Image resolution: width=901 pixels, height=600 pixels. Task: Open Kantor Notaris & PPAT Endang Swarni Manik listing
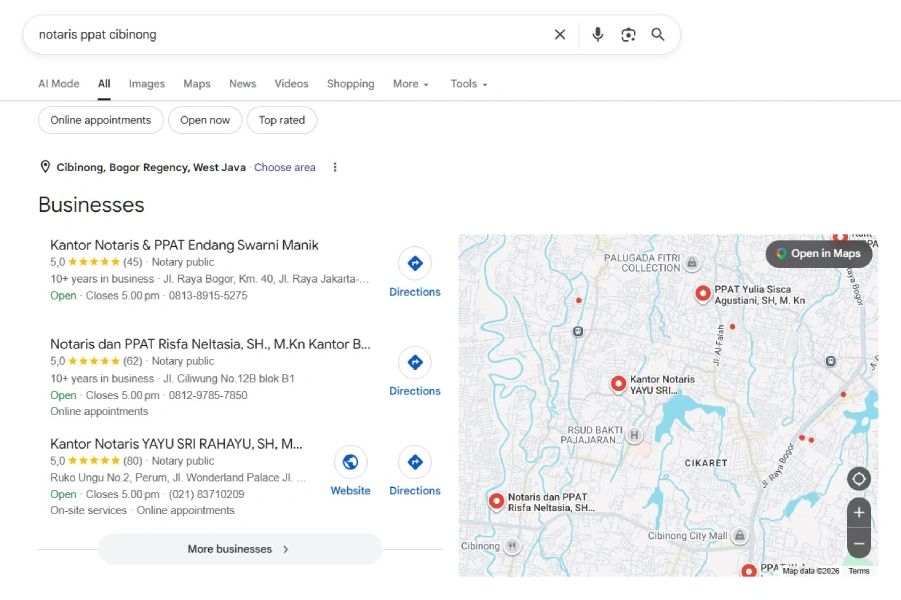coord(184,245)
